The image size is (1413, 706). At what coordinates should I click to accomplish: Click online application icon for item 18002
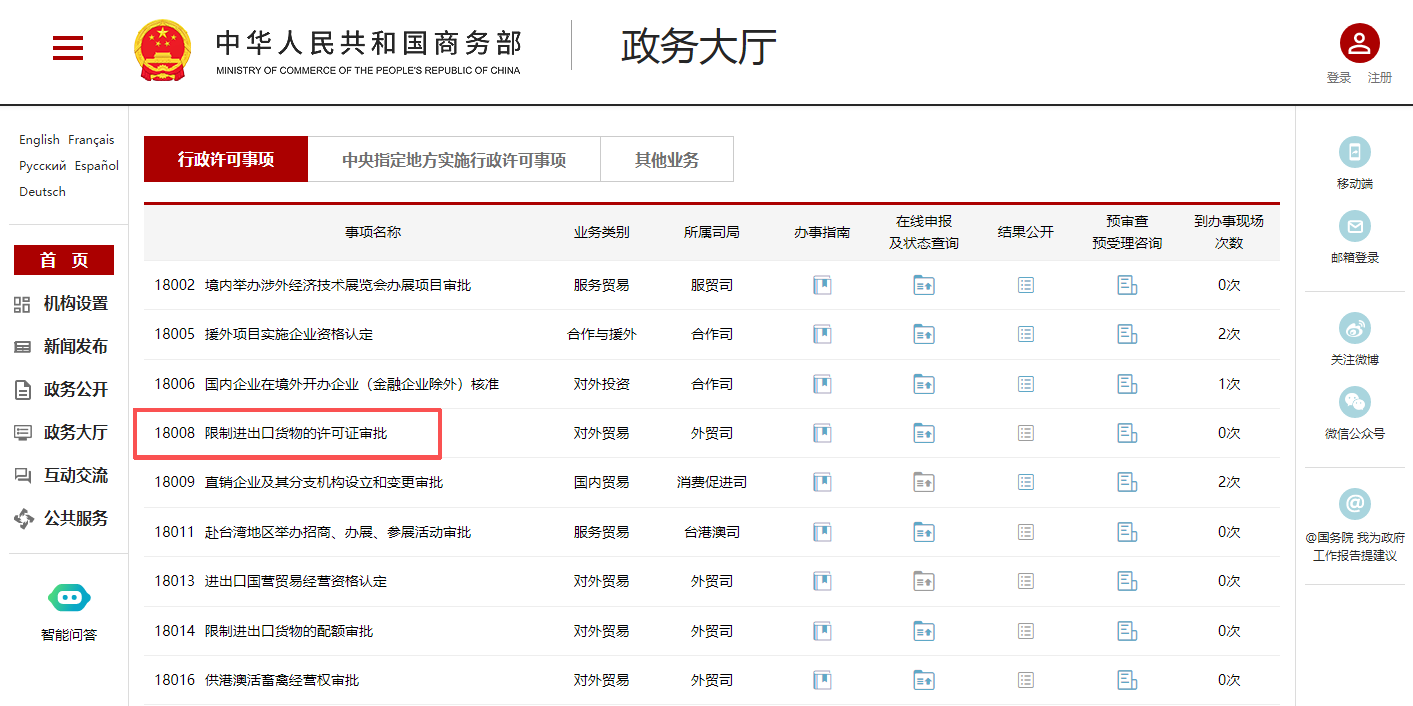click(923, 285)
